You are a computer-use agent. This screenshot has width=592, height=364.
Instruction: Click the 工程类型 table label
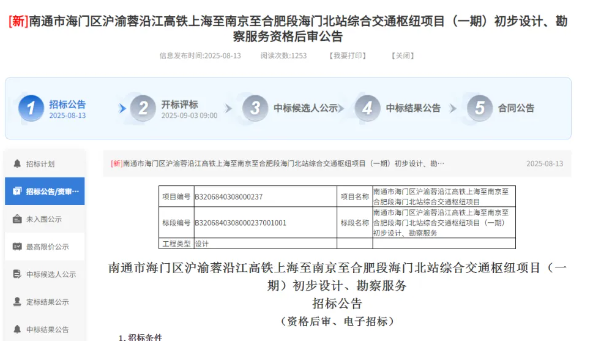click(x=176, y=244)
